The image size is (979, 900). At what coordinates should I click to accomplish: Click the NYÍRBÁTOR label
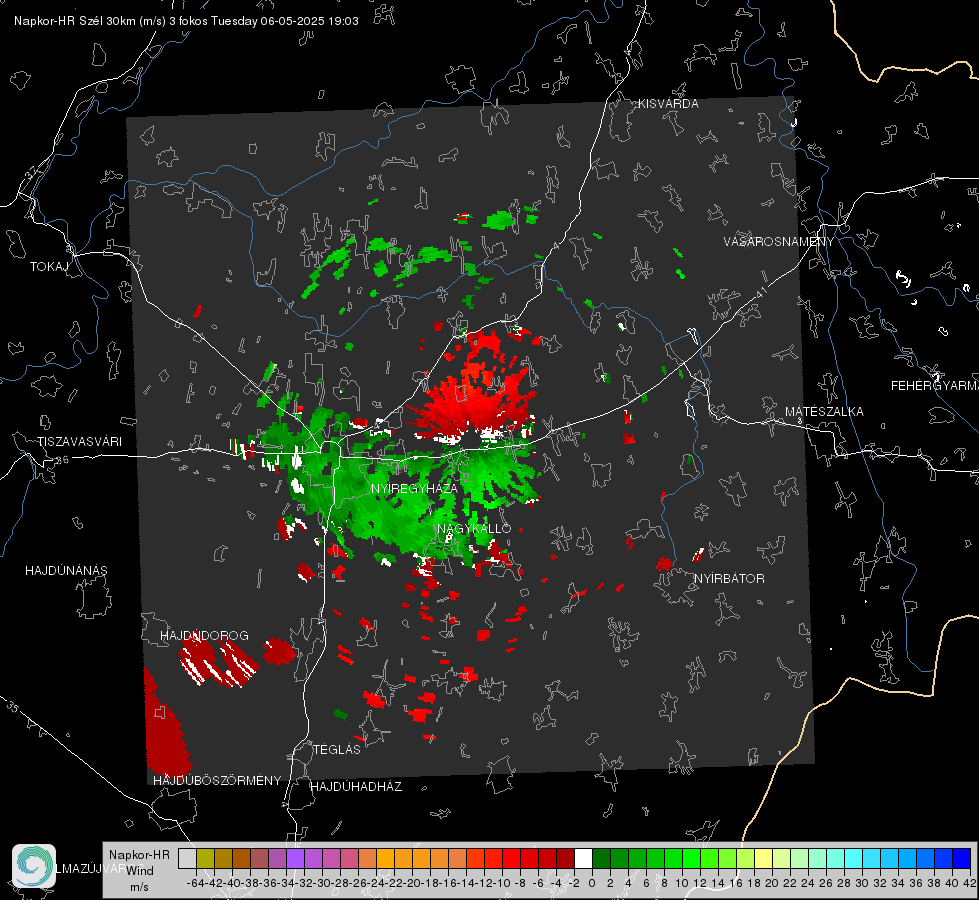(x=729, y=579)
